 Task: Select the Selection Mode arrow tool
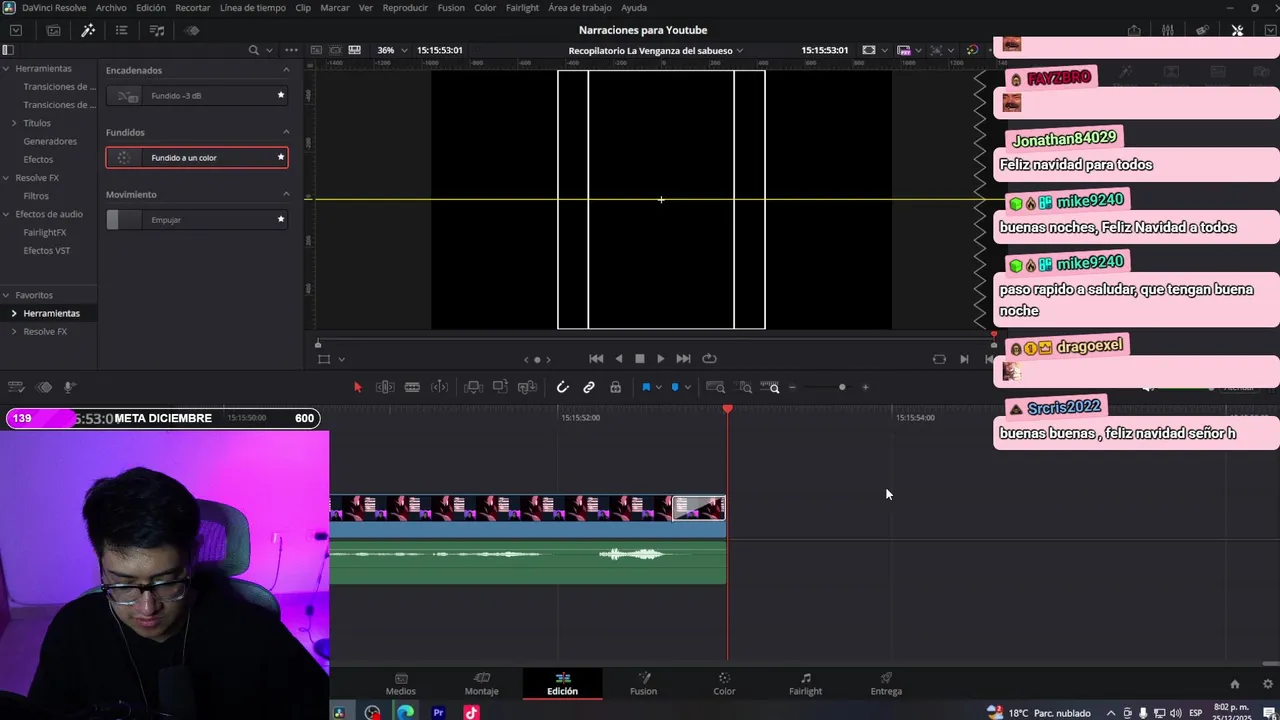pyautogui.click(x=358, y=387)
